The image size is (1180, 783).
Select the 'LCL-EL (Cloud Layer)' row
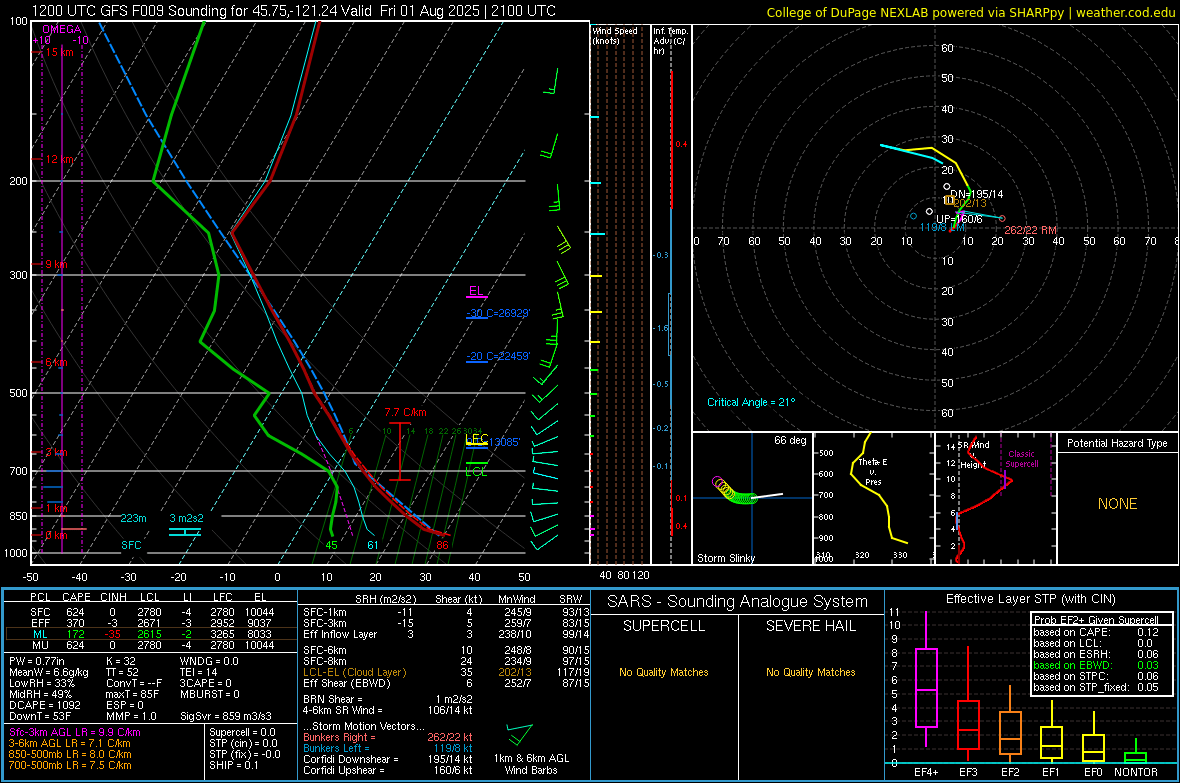(x=446, y=672)
